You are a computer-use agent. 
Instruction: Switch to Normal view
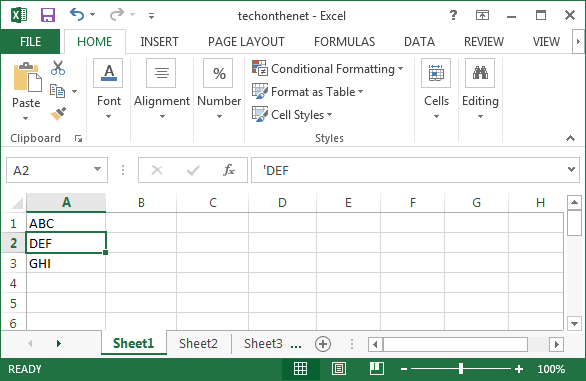pyautogui.click(x=300, y=369)
